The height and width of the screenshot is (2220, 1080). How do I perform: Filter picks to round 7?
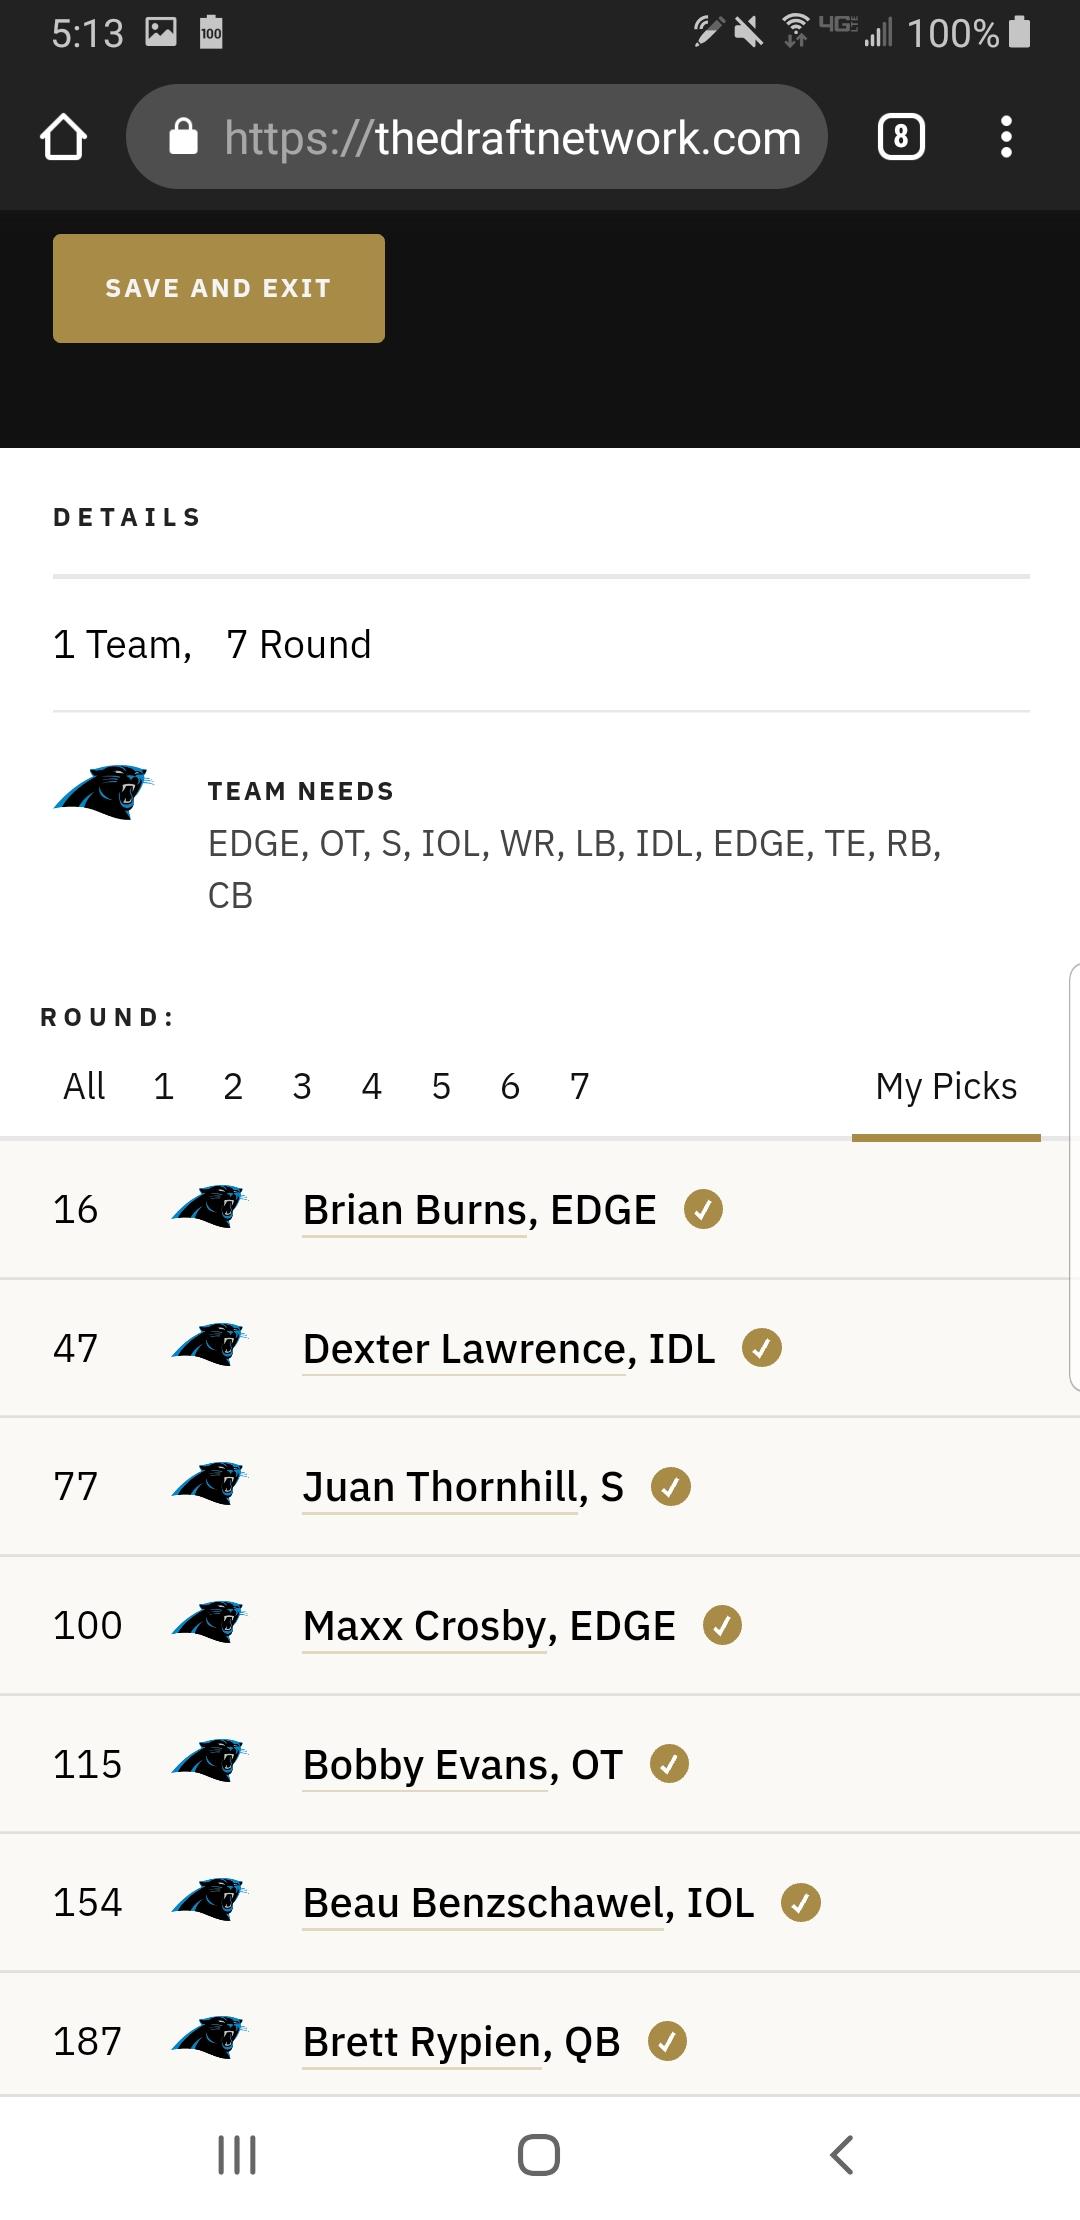pyautogui.click(x=579, y=1086)
